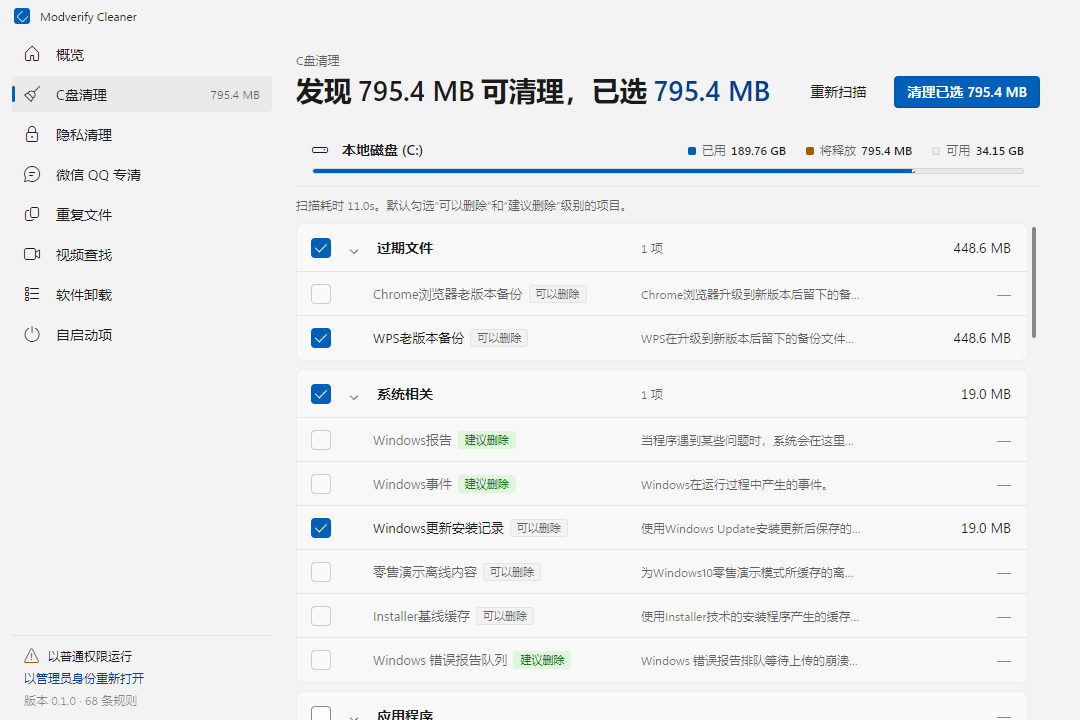
Task: Click the duplicate files icon beside 重复文件
Action: click(32, 214)
